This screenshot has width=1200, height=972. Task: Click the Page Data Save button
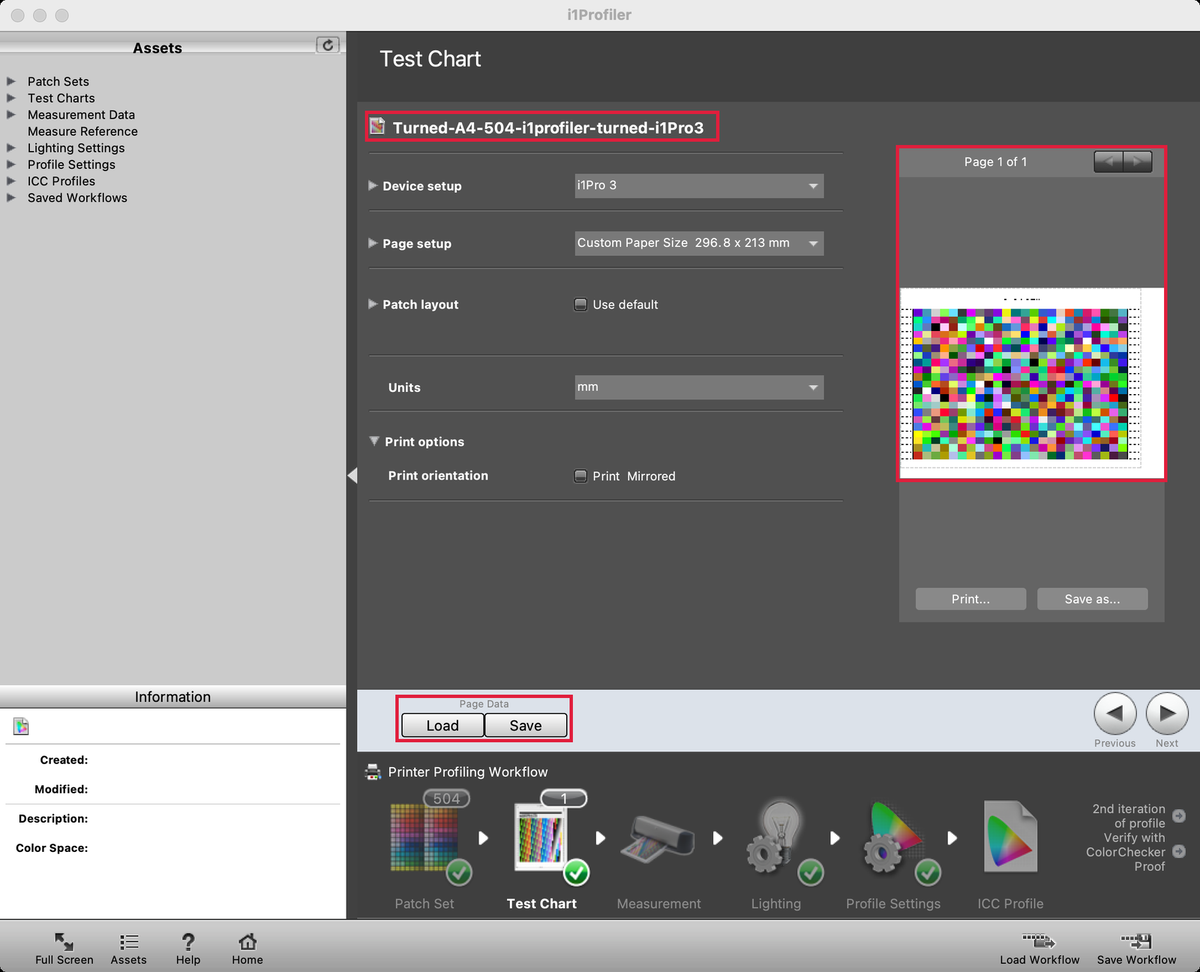click(x=526, y=726)
